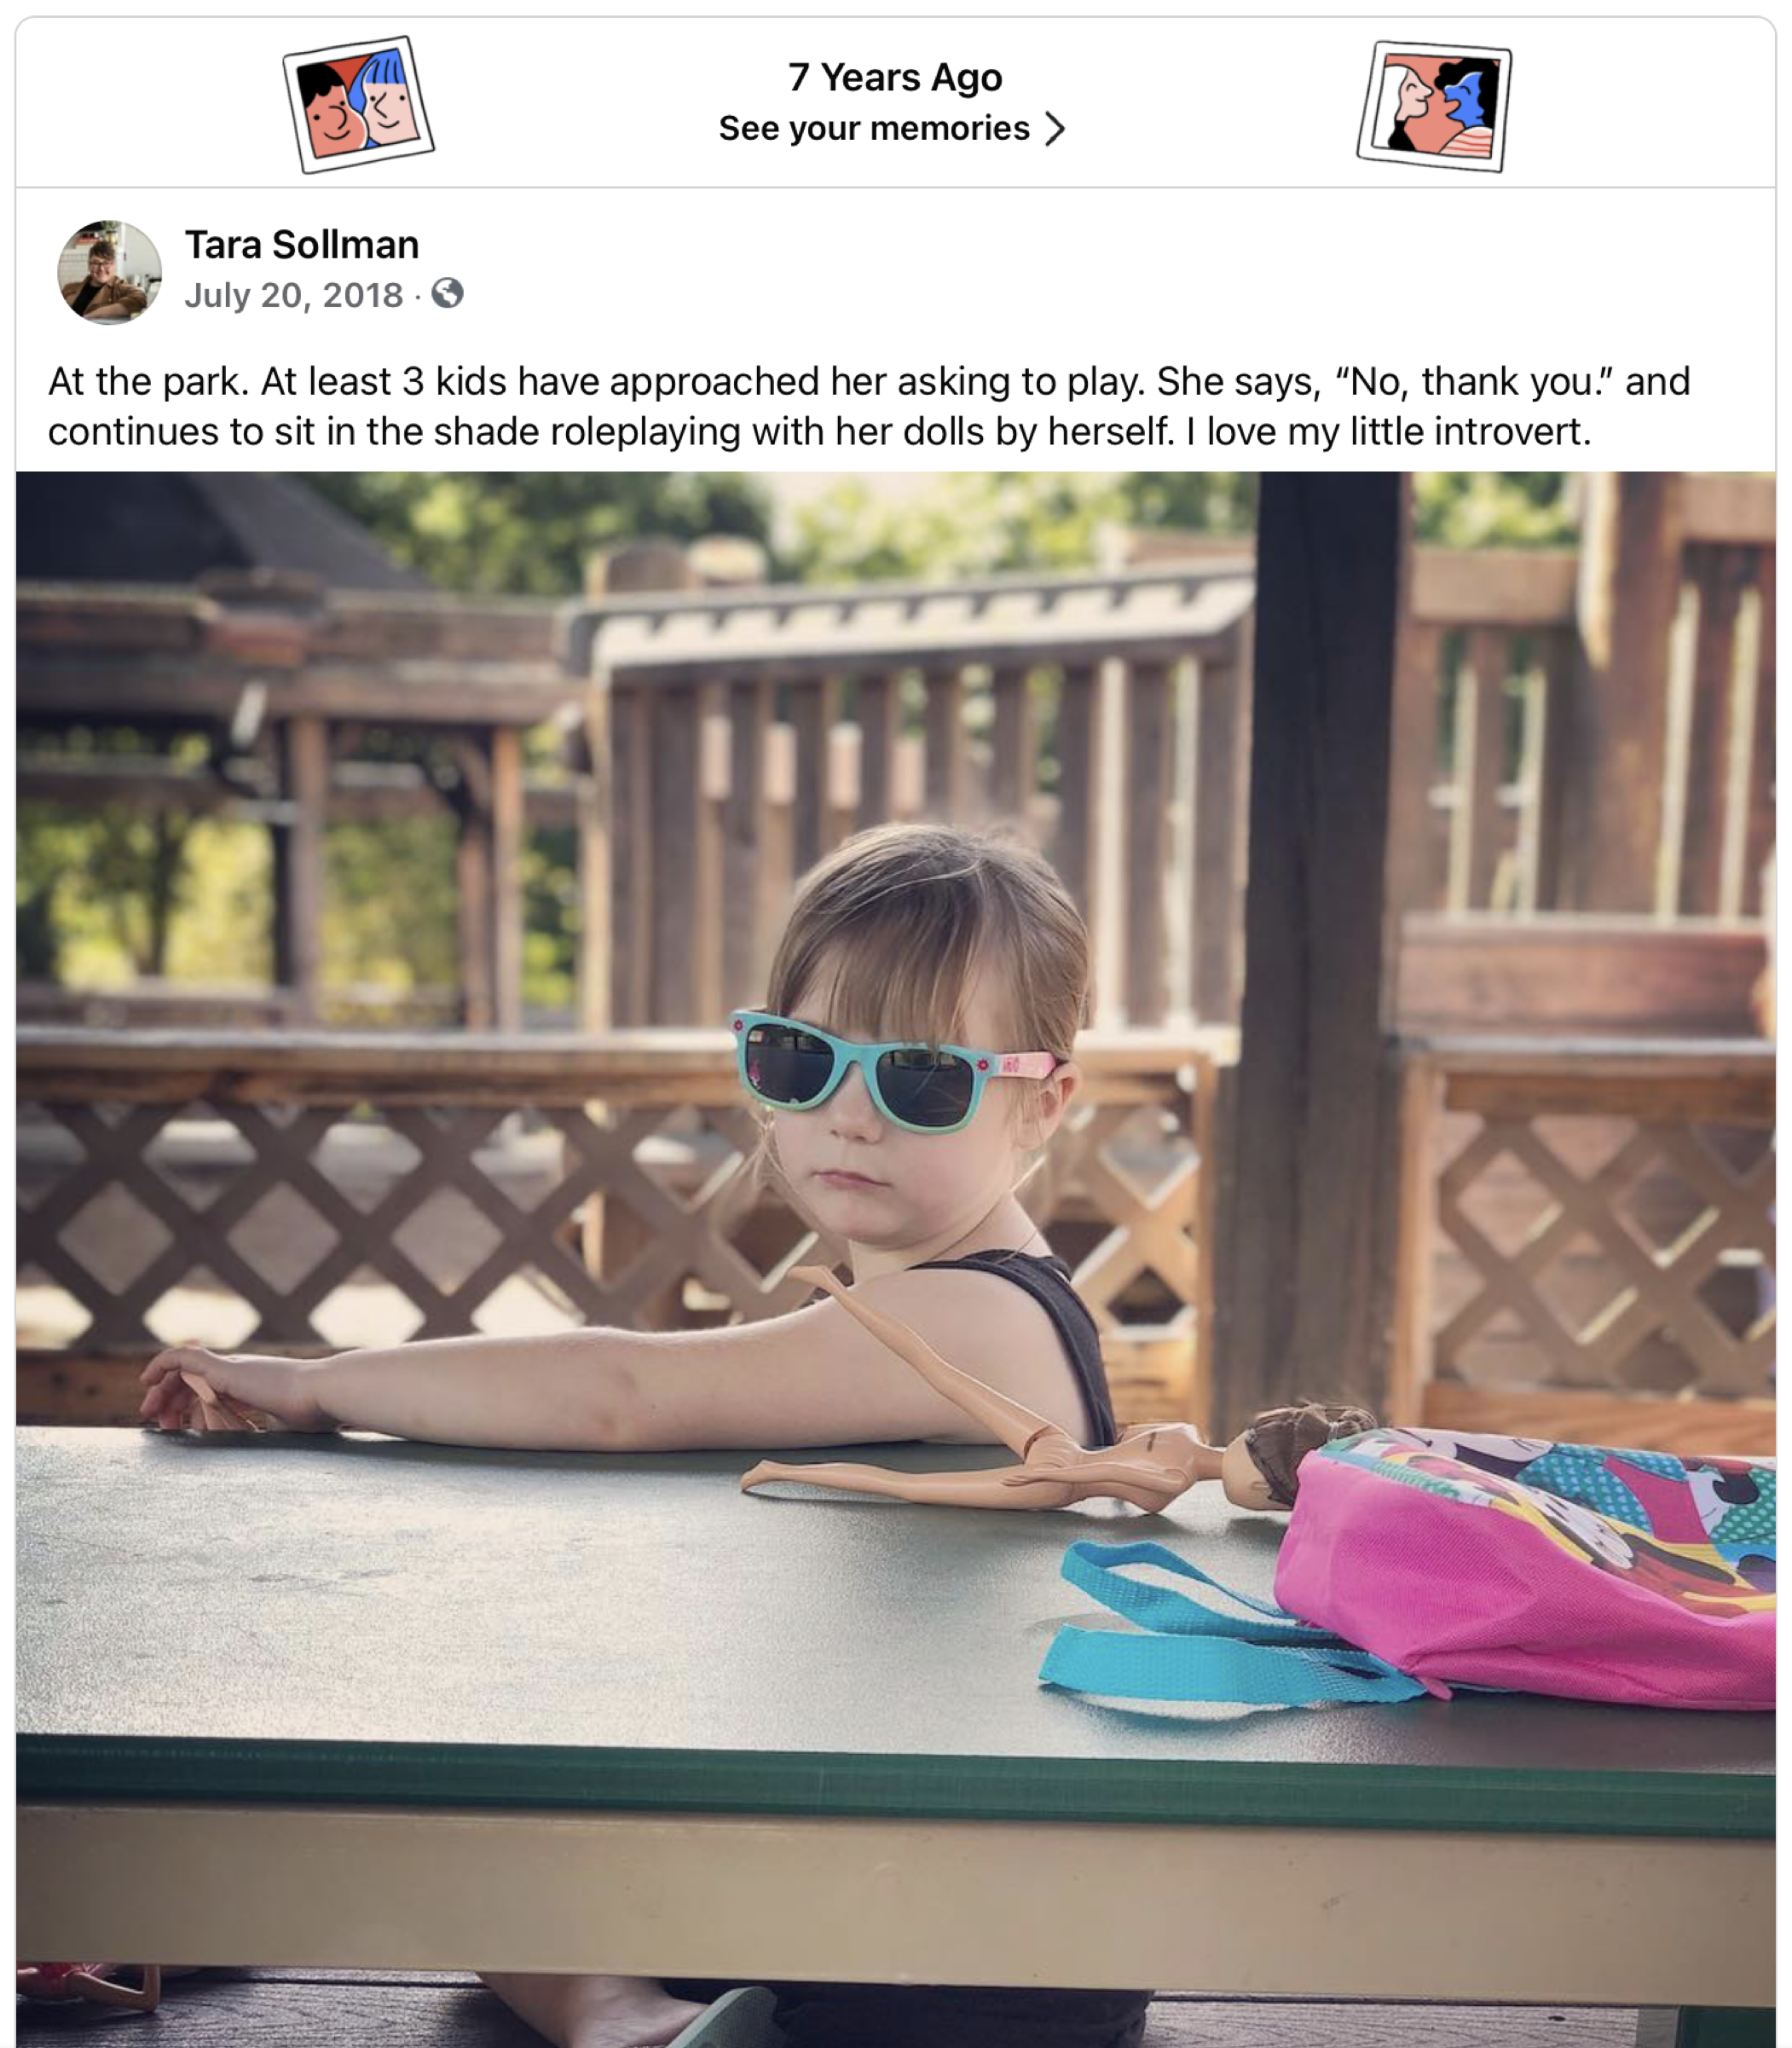Click the 7 Years Ago heading
This screenshot has width=1792, height=2048.
tap(895, 77)
